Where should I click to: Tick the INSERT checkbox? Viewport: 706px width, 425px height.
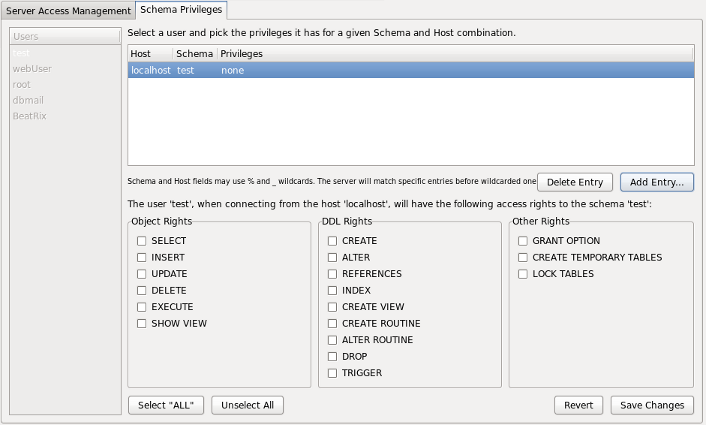(142, 258)
